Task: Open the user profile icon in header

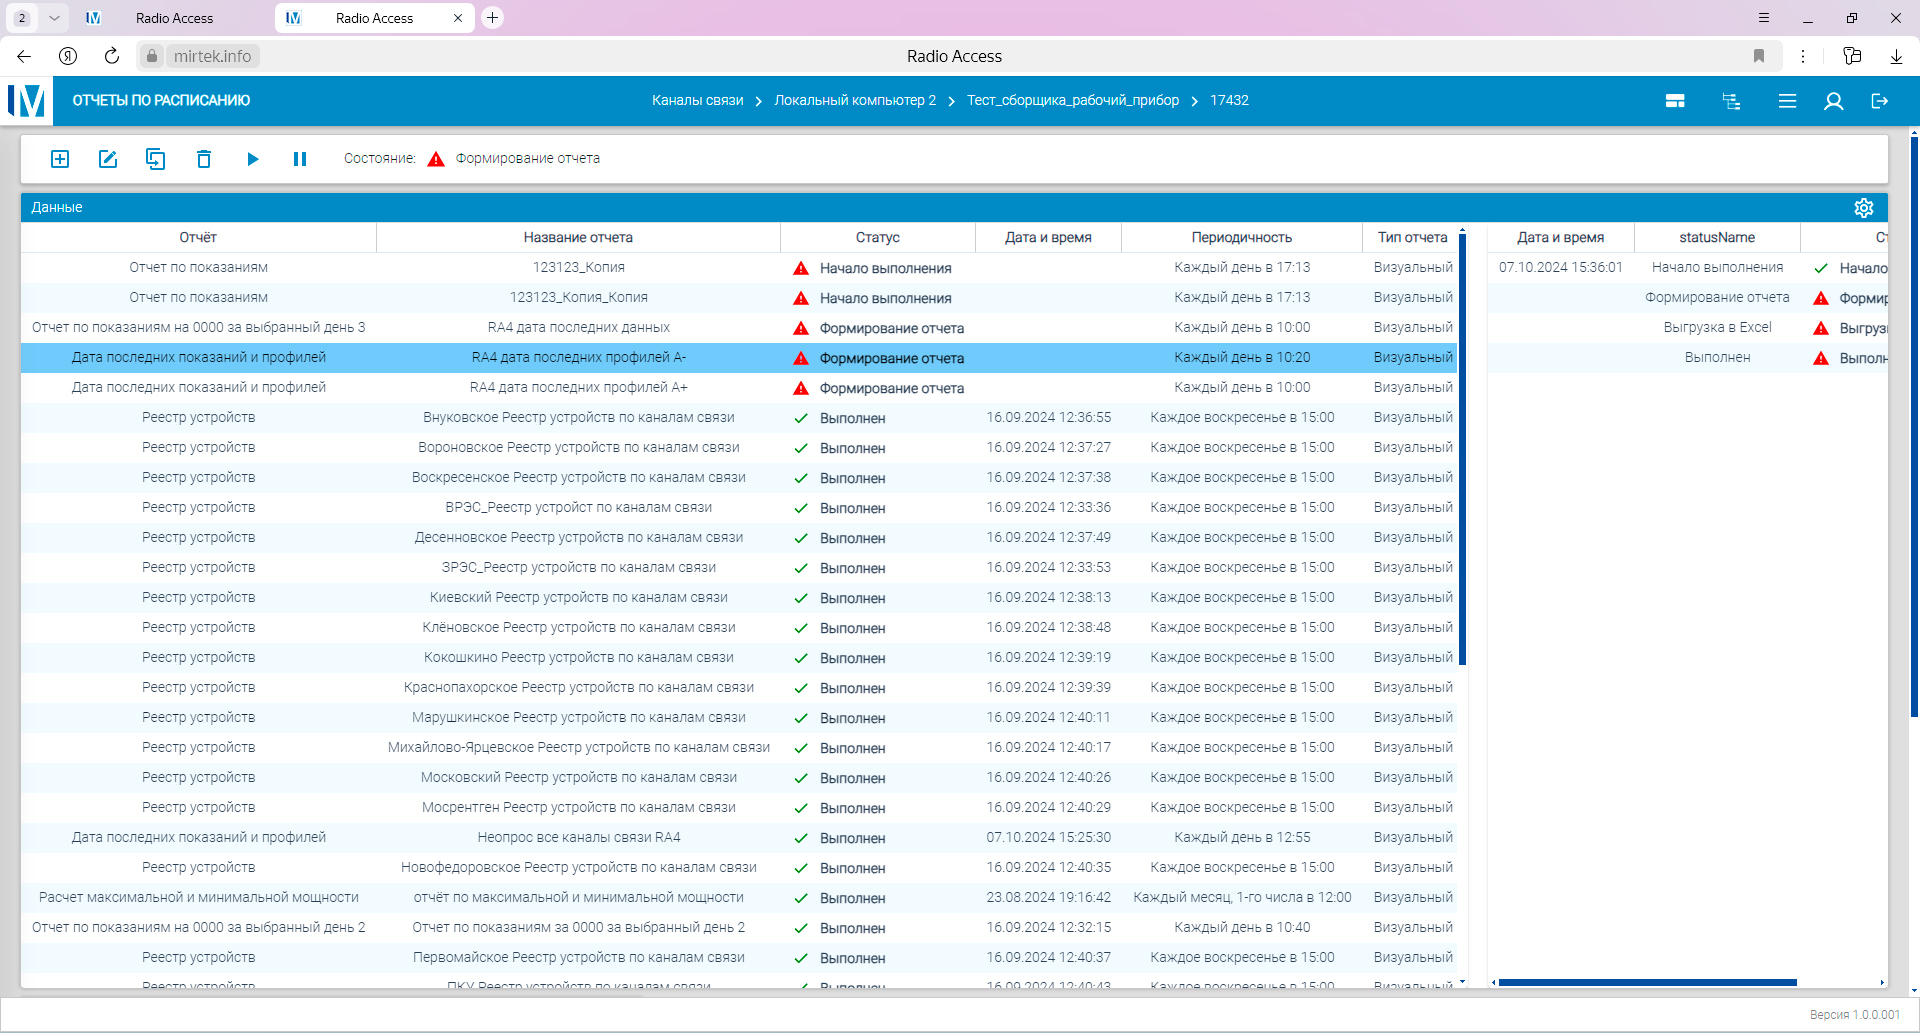Action: [x=1833, y=101]
